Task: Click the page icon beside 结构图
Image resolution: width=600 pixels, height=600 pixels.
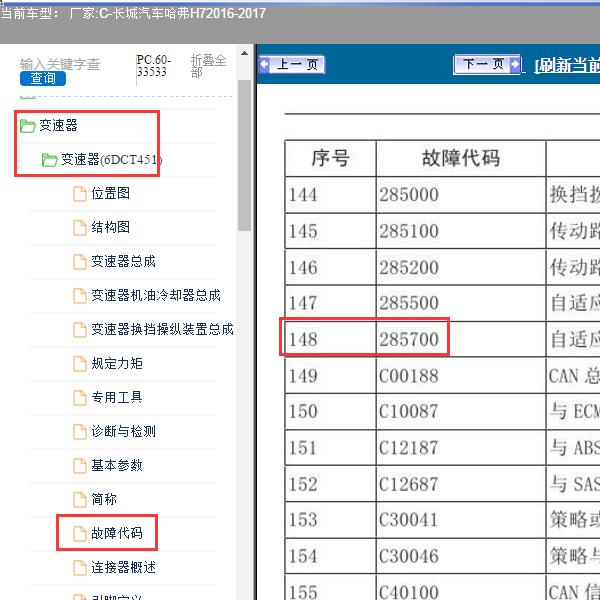Action: tap(80, 228)
